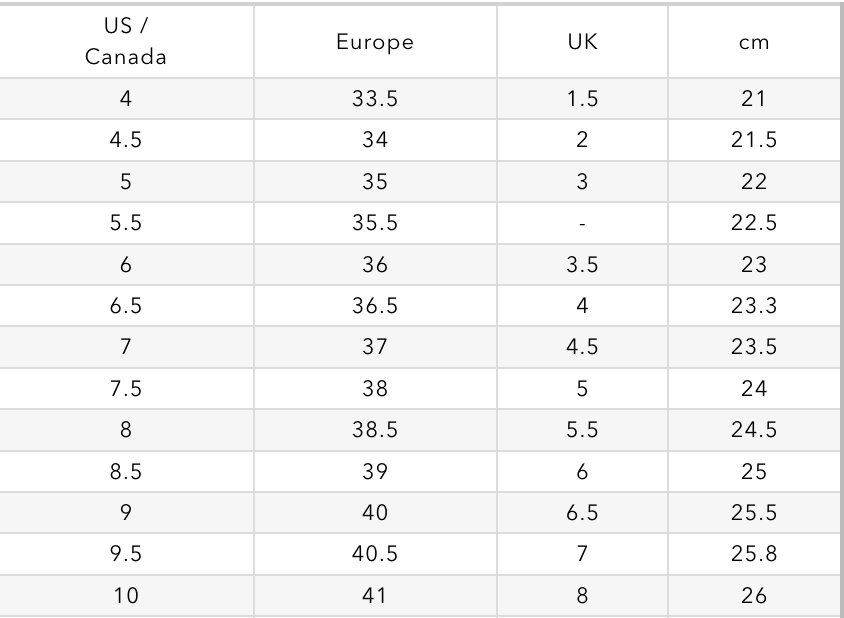Click the 24 cm cell
The height and width of the screenshot is (618, 844).
[x=754, y=389]
